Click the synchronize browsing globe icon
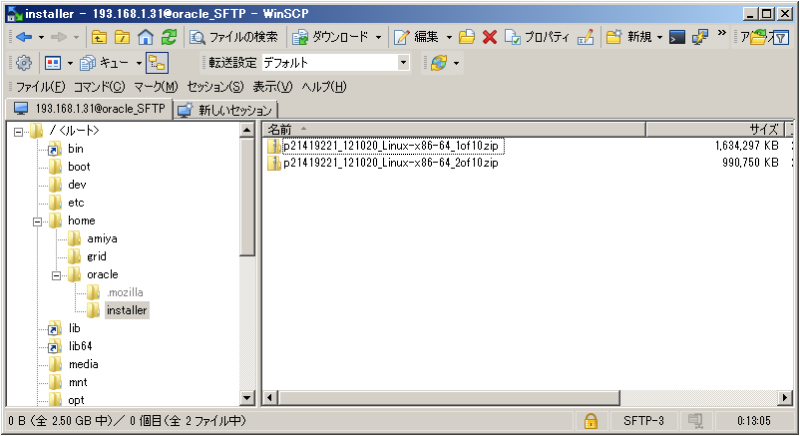 [x=439, y=63]
